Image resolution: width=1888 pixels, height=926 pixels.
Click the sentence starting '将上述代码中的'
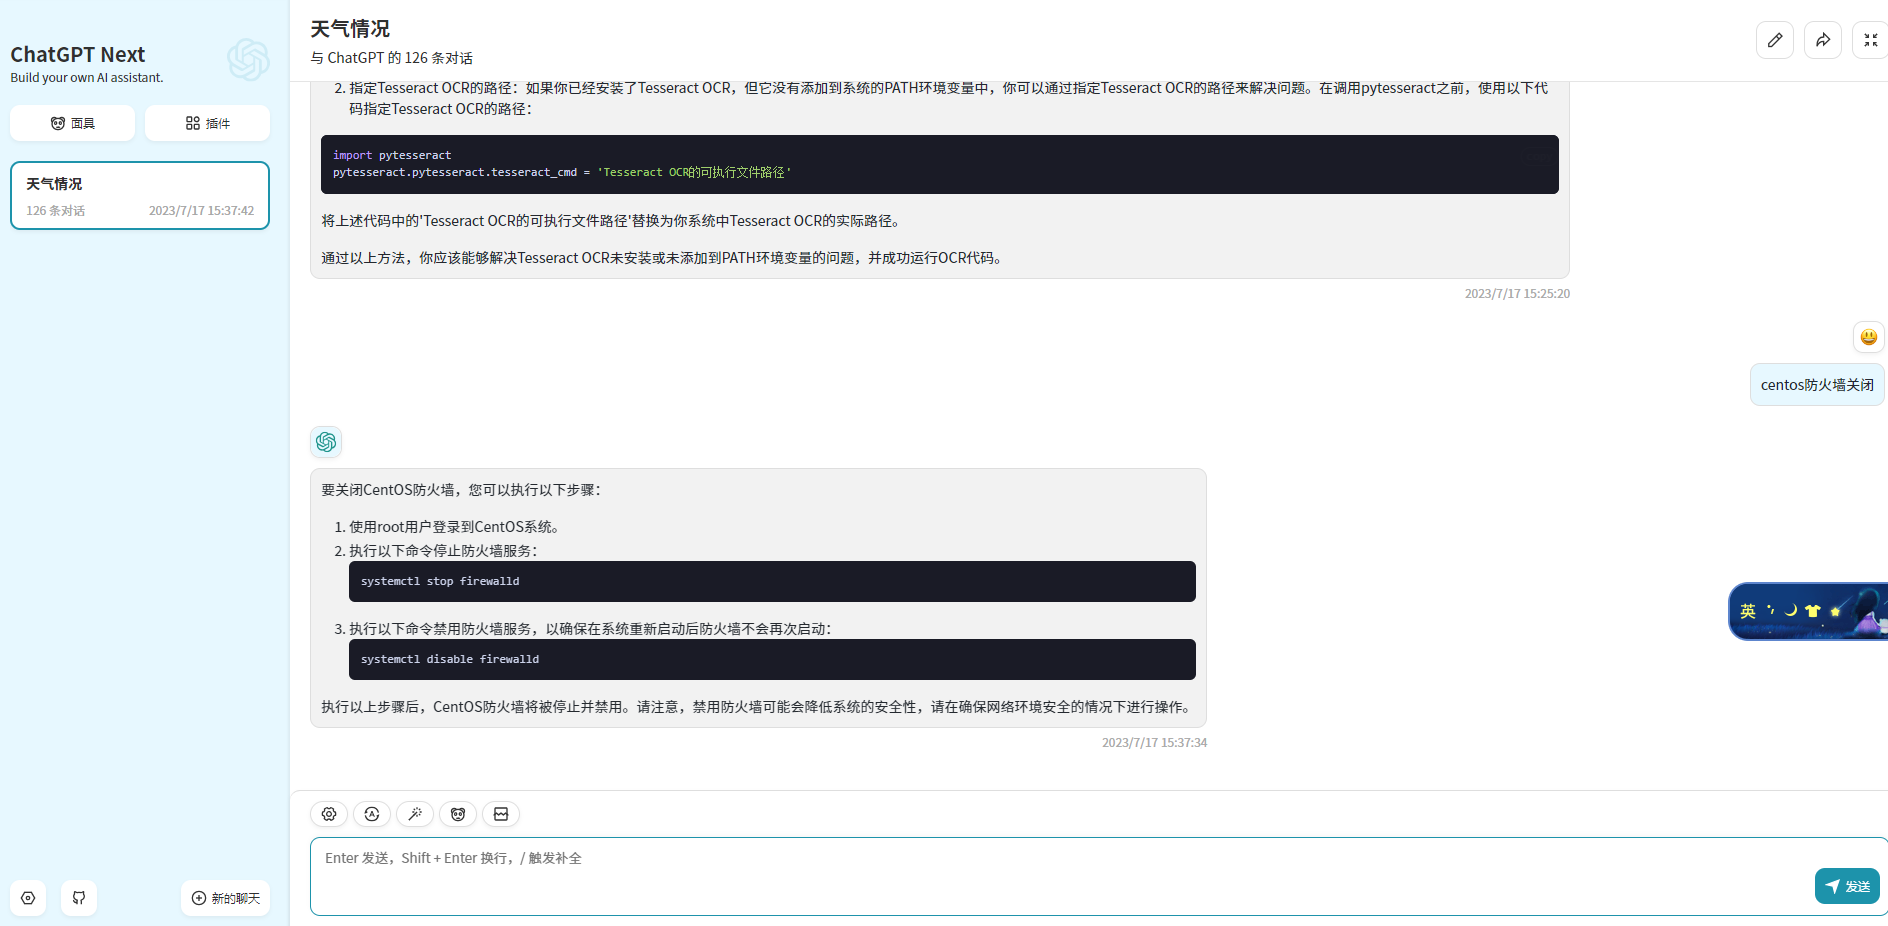coord(613,221)
